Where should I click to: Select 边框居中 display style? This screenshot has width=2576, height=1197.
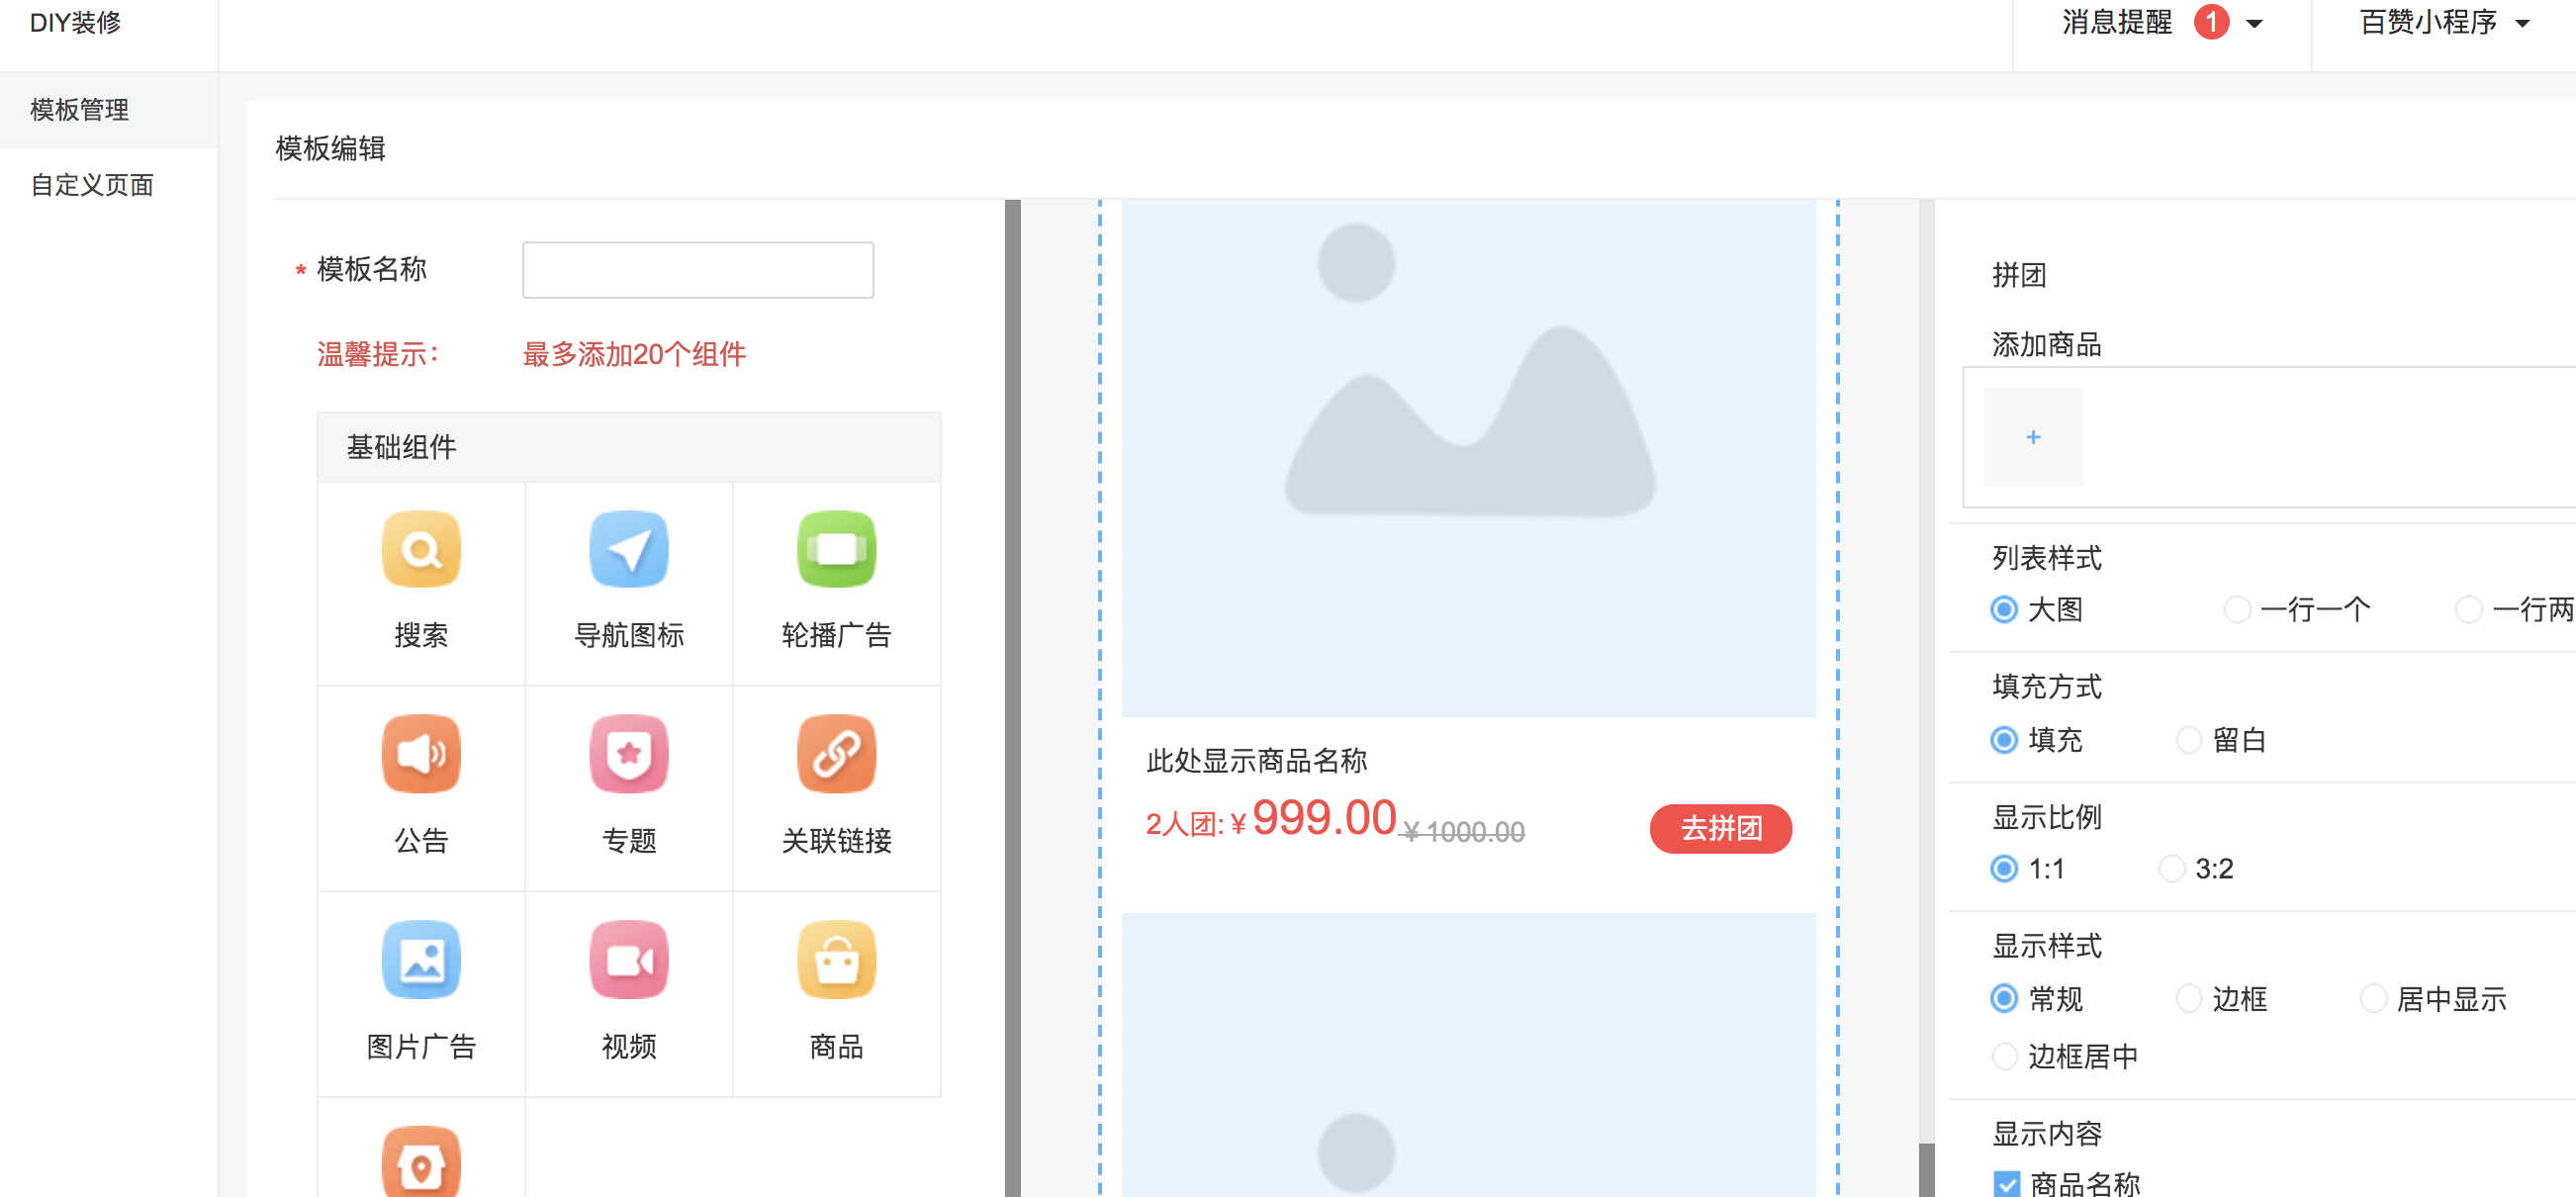pyautogui.click(x=2004, y=1056)
